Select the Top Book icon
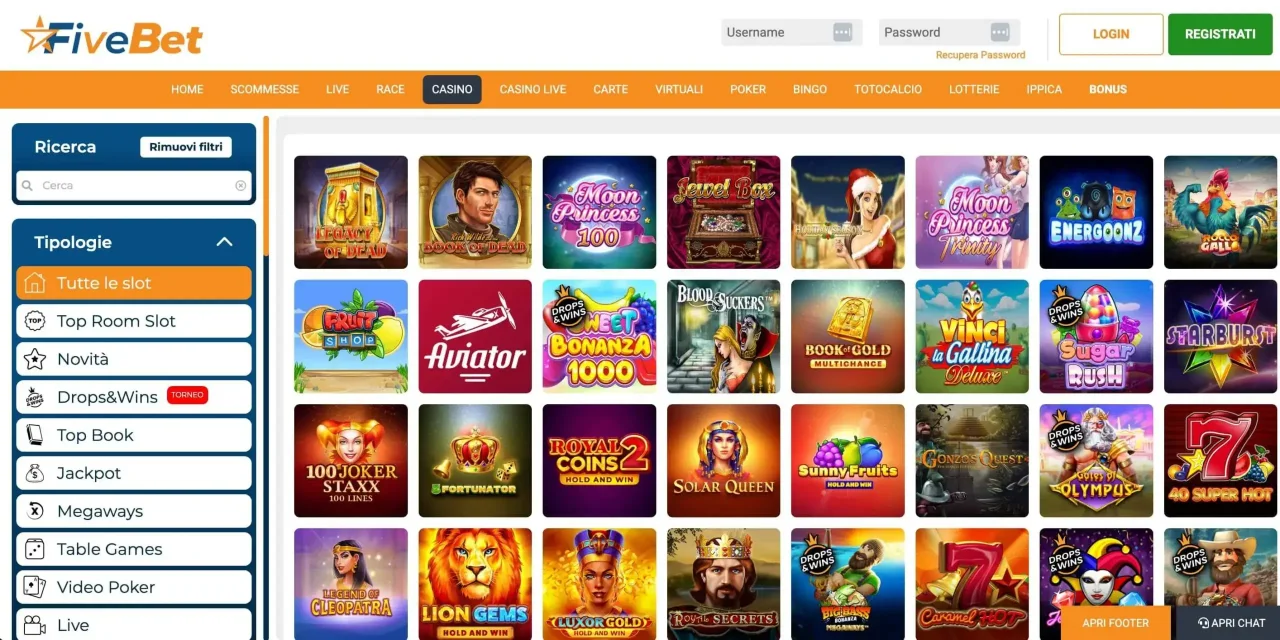This screenshot has height=640, width=1280. pos(35,435)
